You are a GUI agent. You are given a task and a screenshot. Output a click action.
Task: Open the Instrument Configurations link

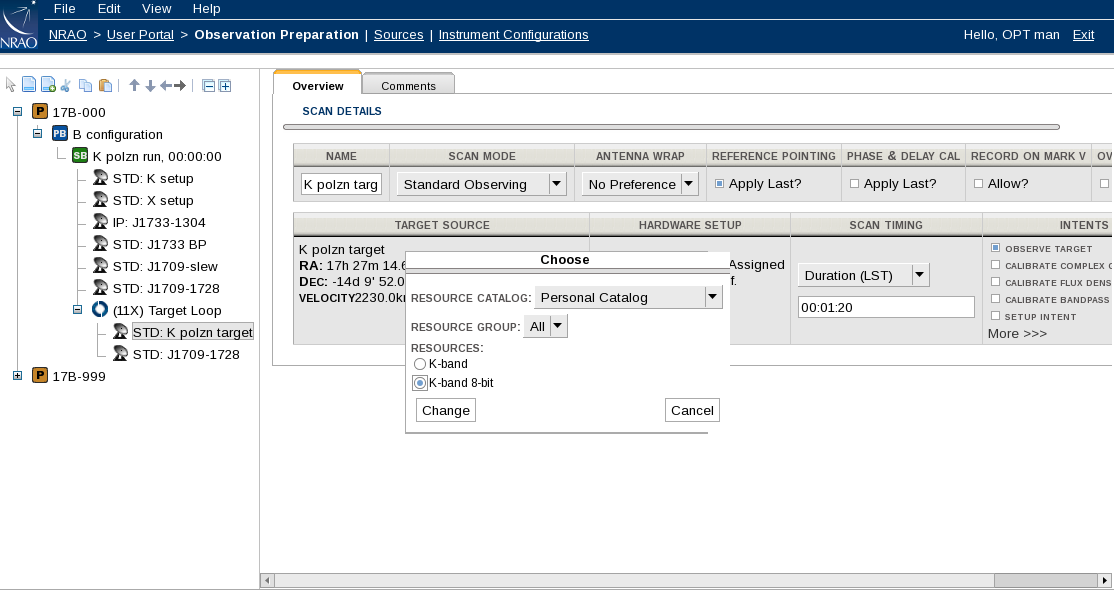coord(513,35)
